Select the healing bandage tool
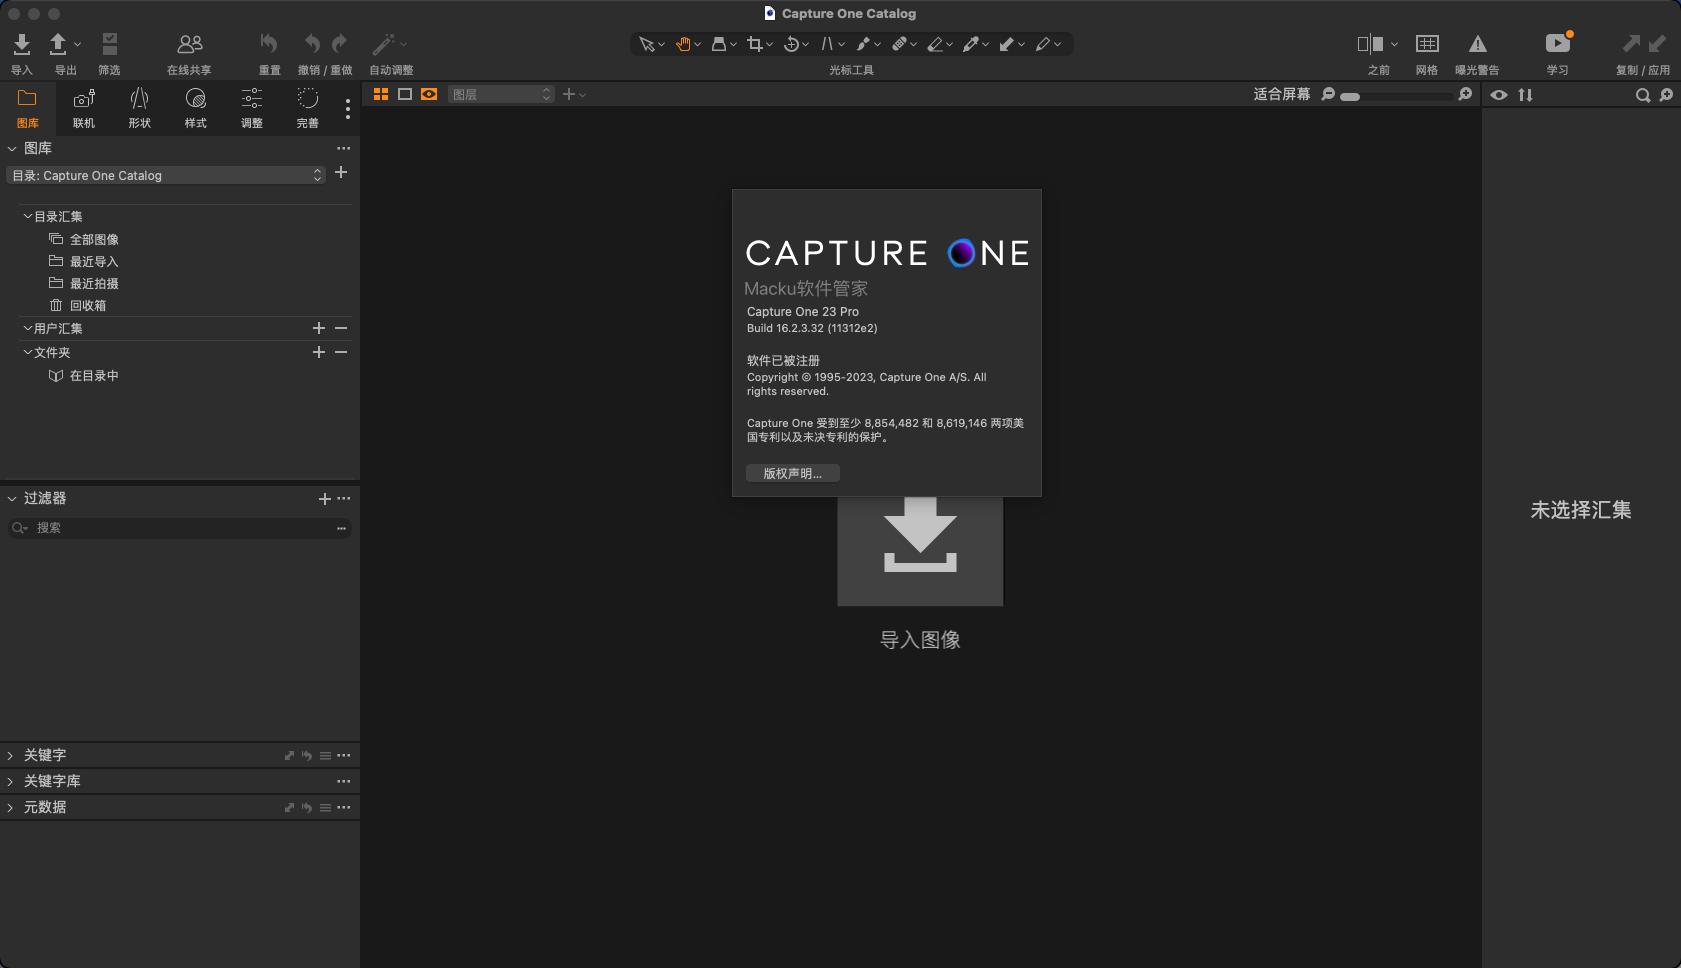 (899, 44)
